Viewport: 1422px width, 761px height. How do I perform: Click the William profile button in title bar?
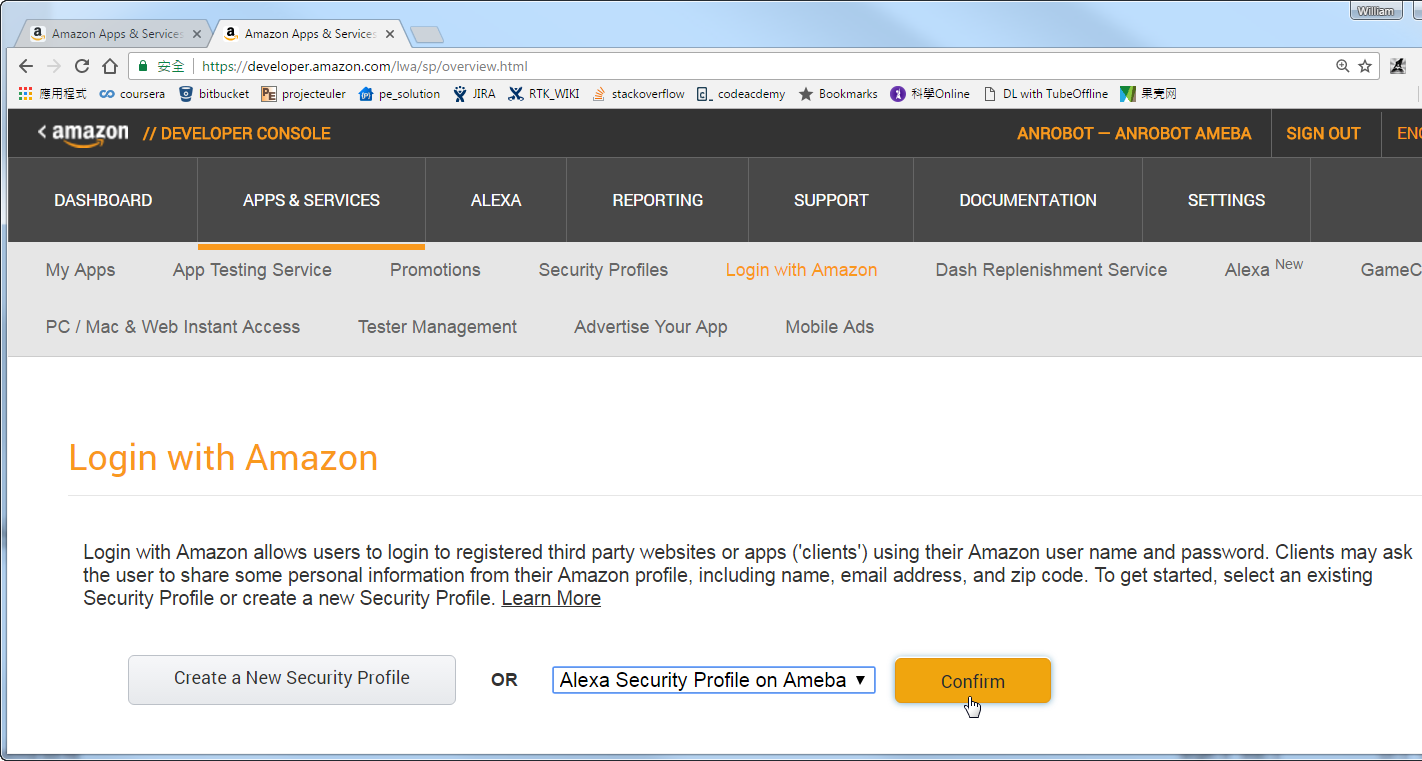(x=1377, y=11)
